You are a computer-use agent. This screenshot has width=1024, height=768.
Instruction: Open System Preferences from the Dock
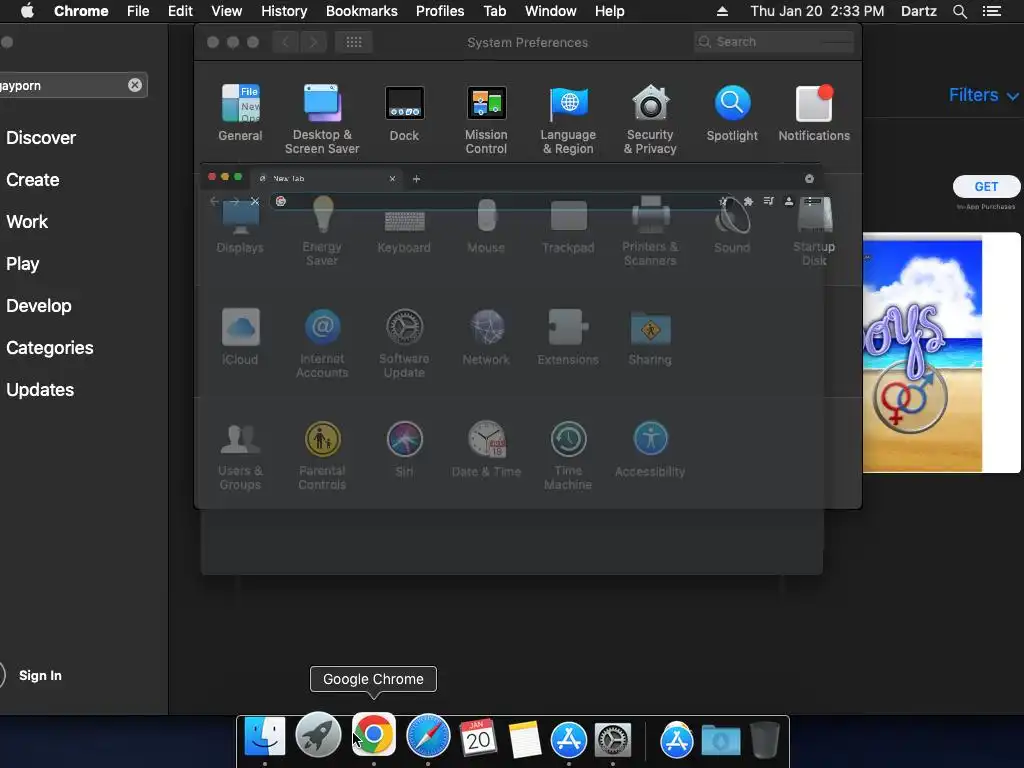click(613, 739)
